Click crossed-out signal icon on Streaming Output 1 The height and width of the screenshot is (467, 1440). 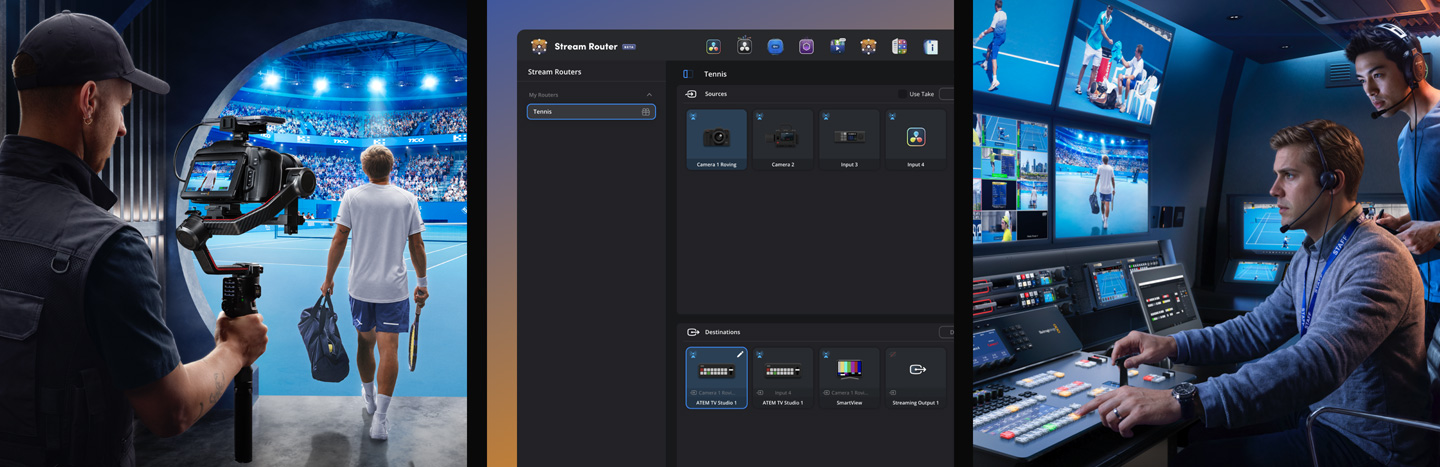pos(892,355)
